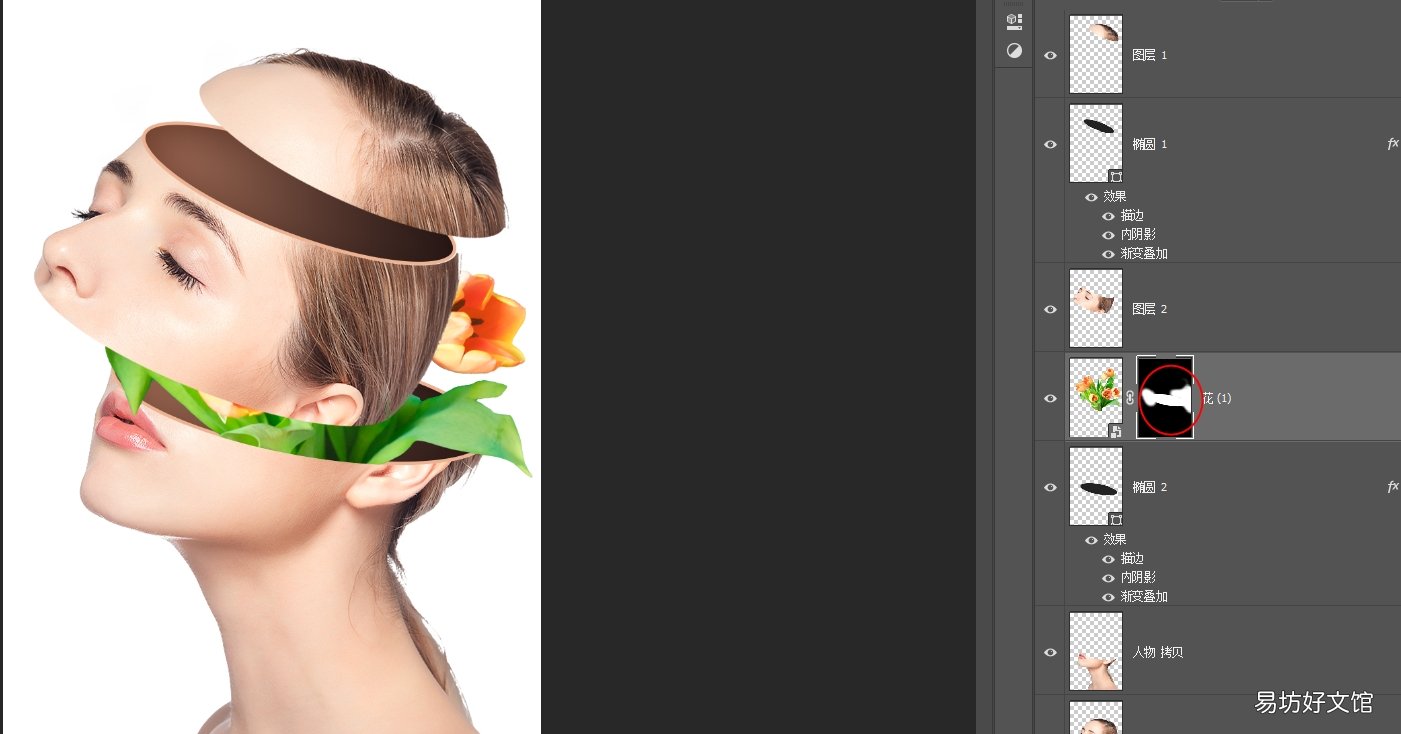Hide the 内阴影 effect on 椭圆 2

pyautogui.click(x=1108, y=578)
